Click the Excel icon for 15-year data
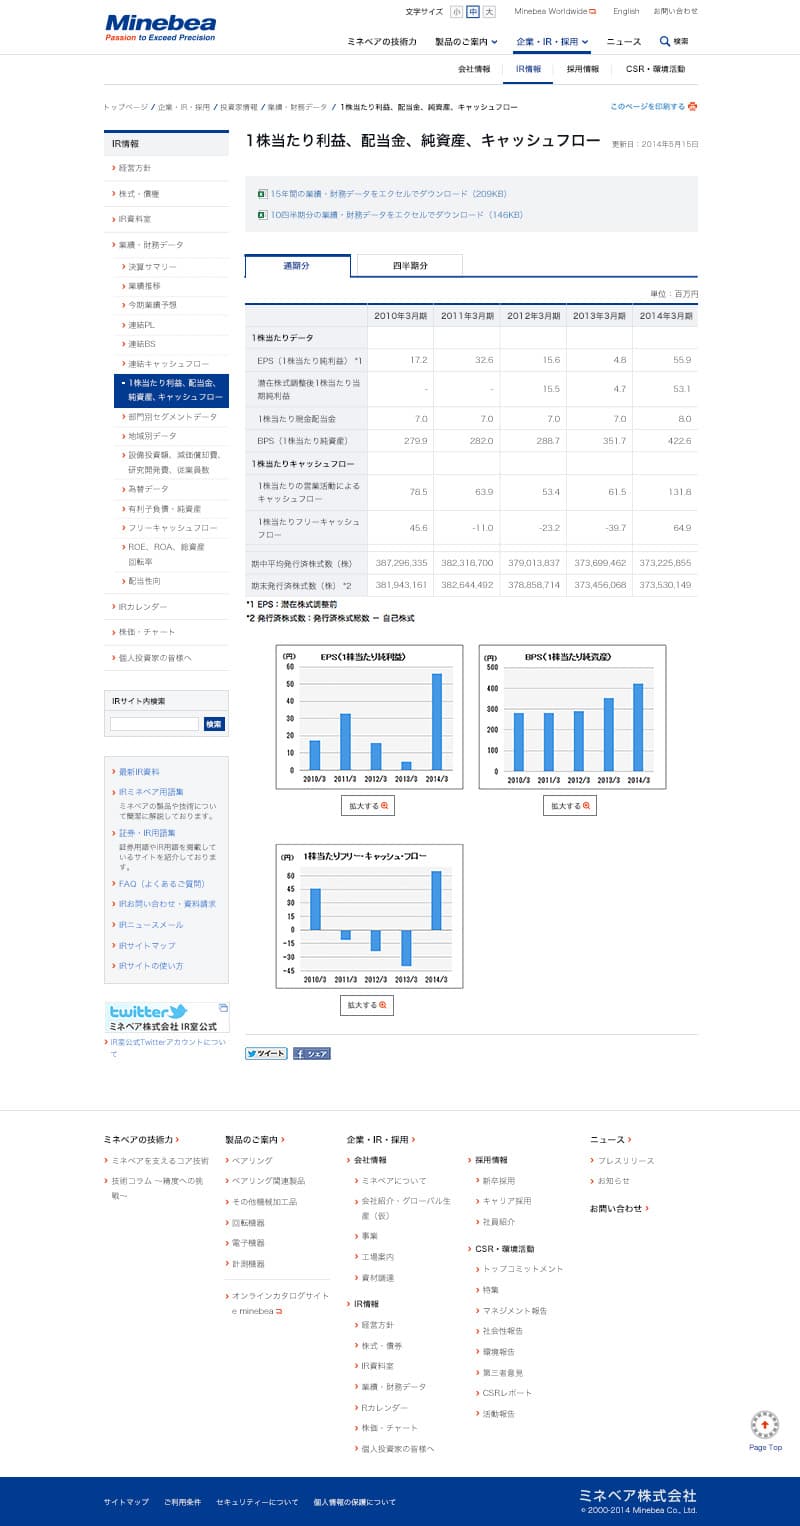800x1526 pixels. click(x=262, y=193)
